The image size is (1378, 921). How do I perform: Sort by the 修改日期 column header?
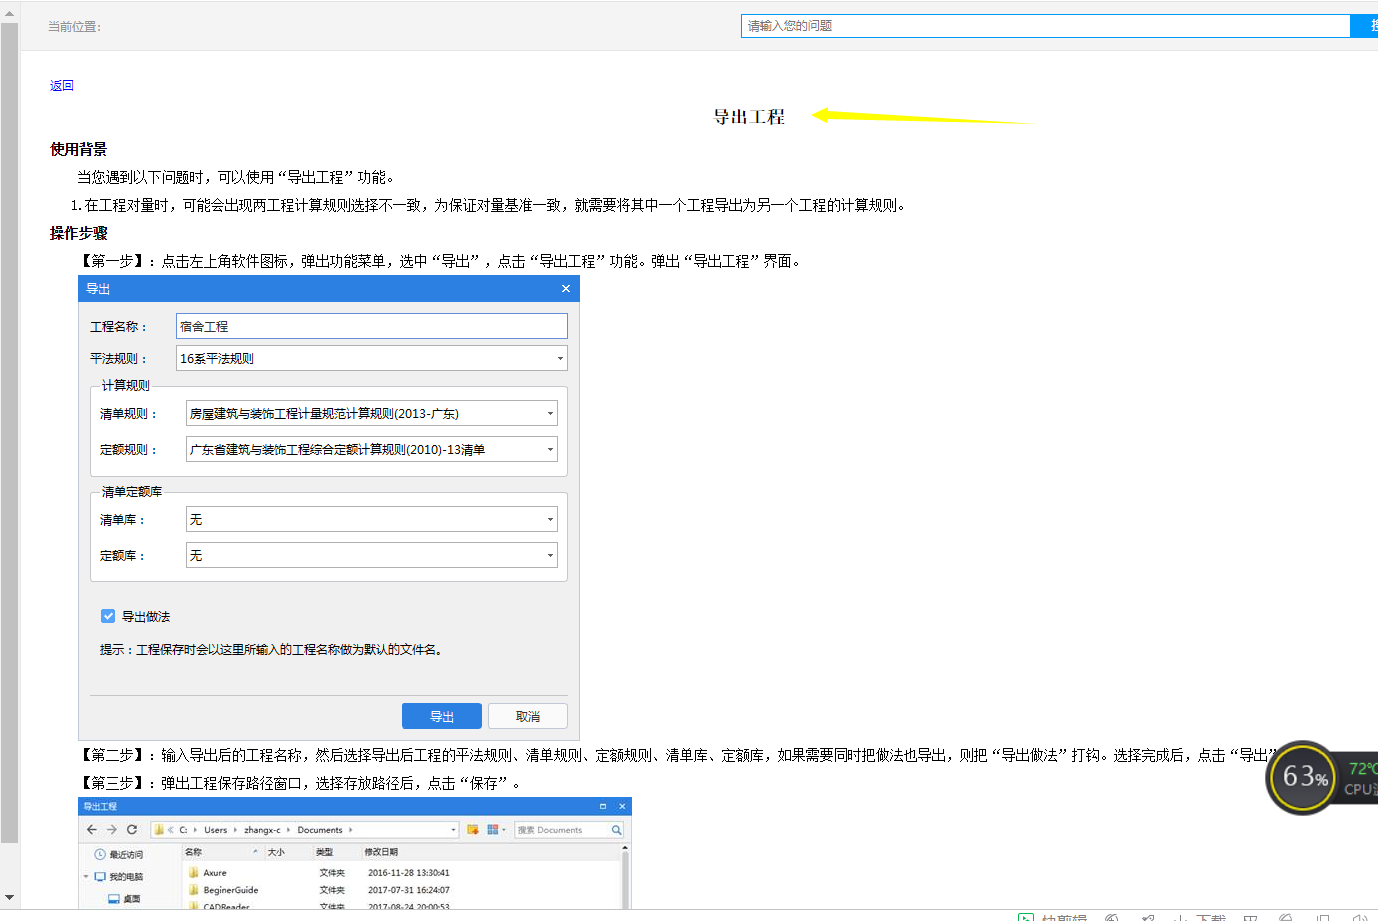tap(381, 852)
